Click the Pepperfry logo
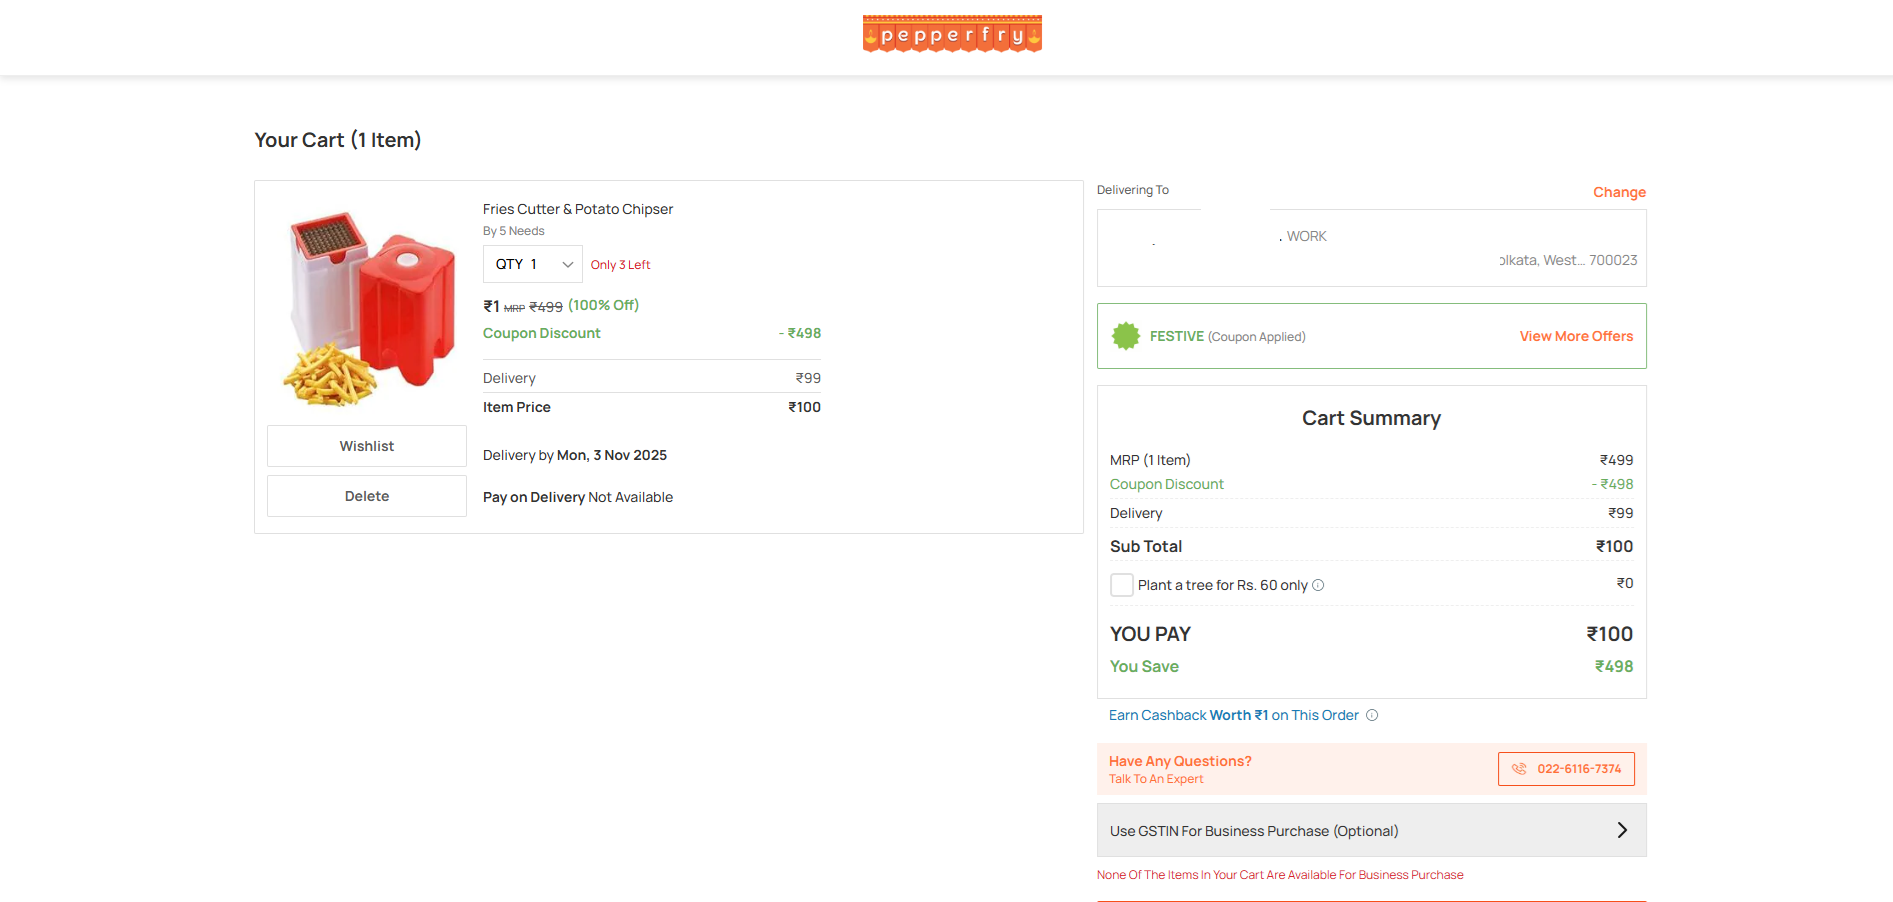This screenshot has width=1893, height=902. tap(952, 34)
